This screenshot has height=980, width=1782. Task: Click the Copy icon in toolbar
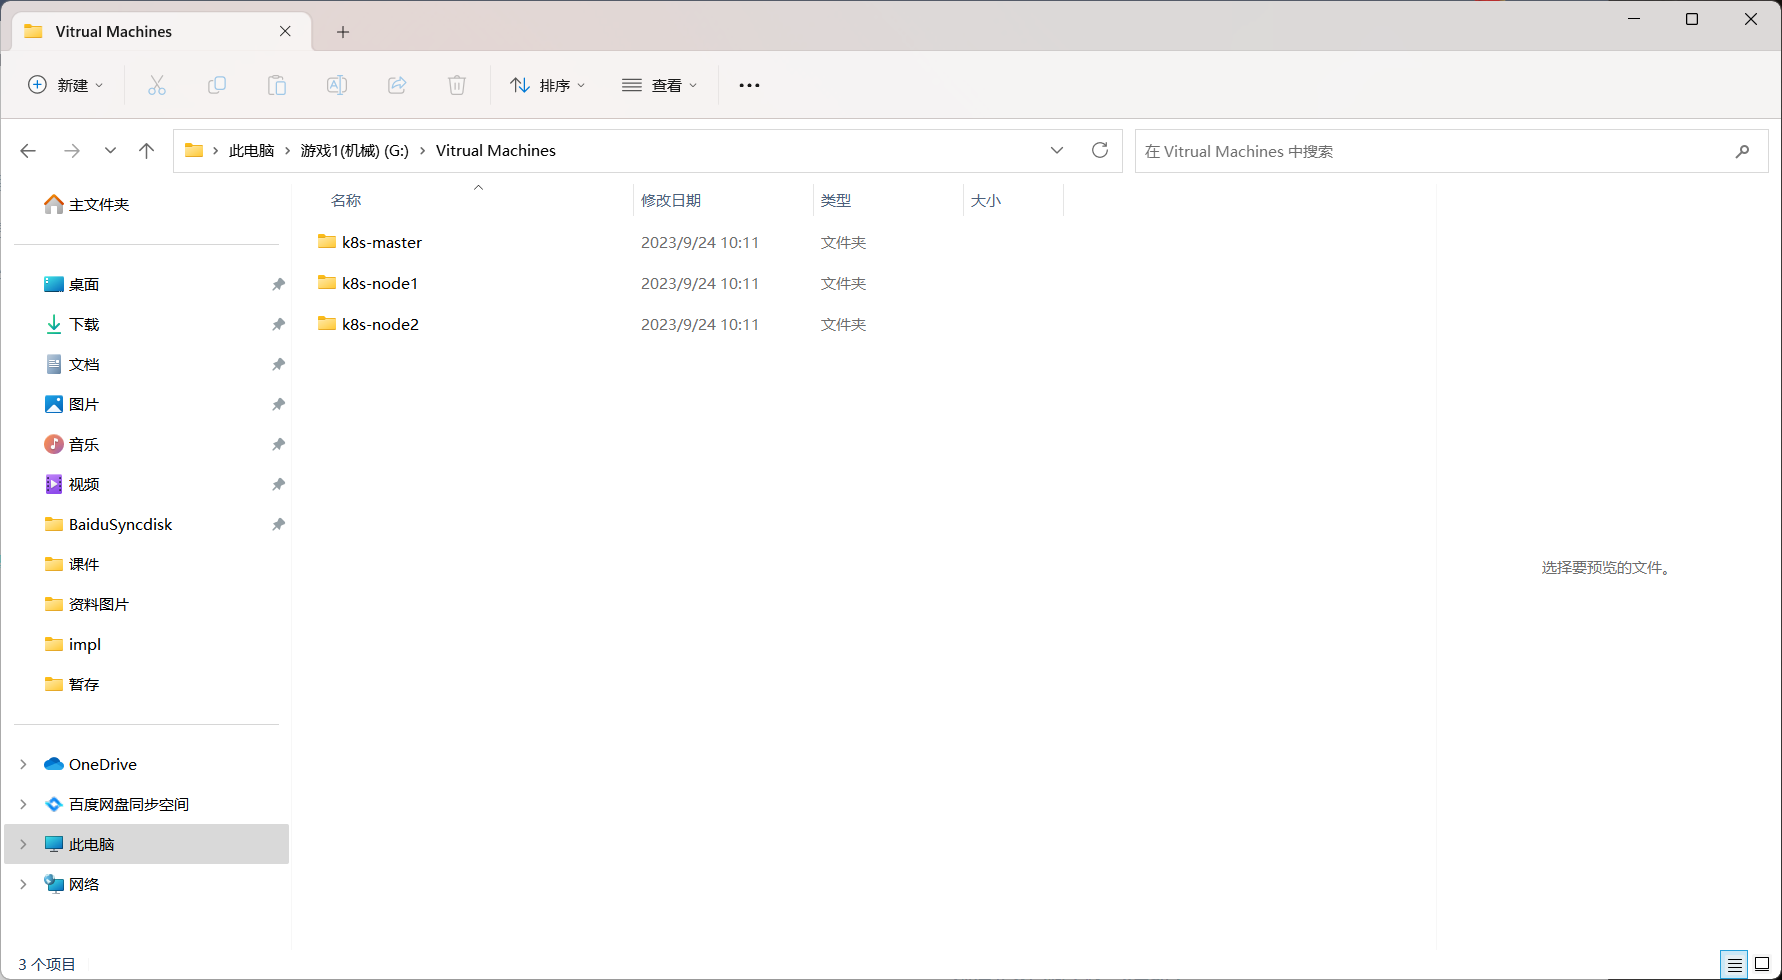point(217,85)
